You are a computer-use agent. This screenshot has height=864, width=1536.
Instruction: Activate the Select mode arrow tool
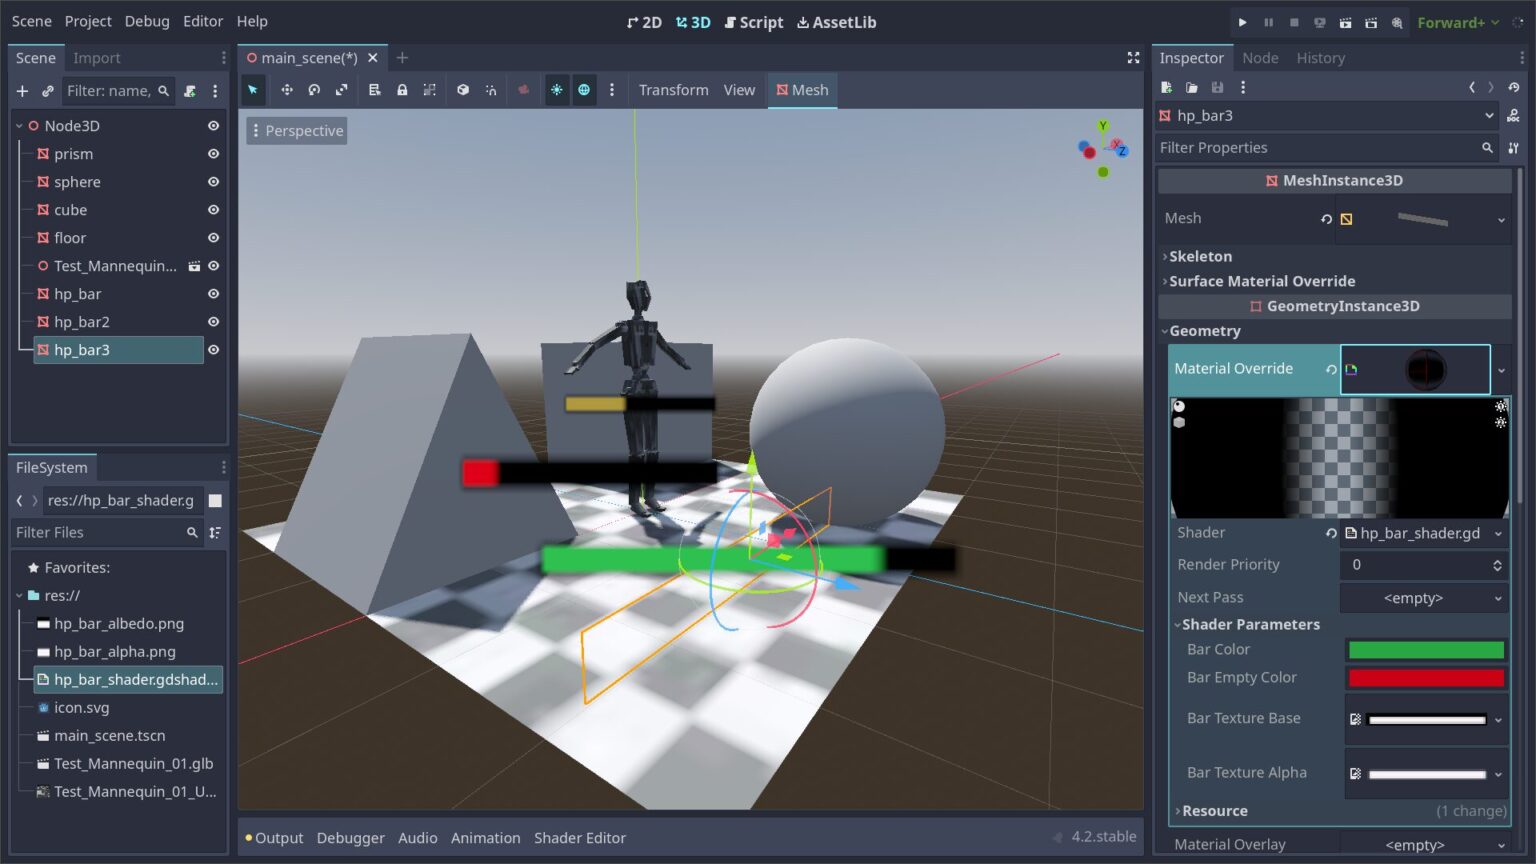point(253,90)
